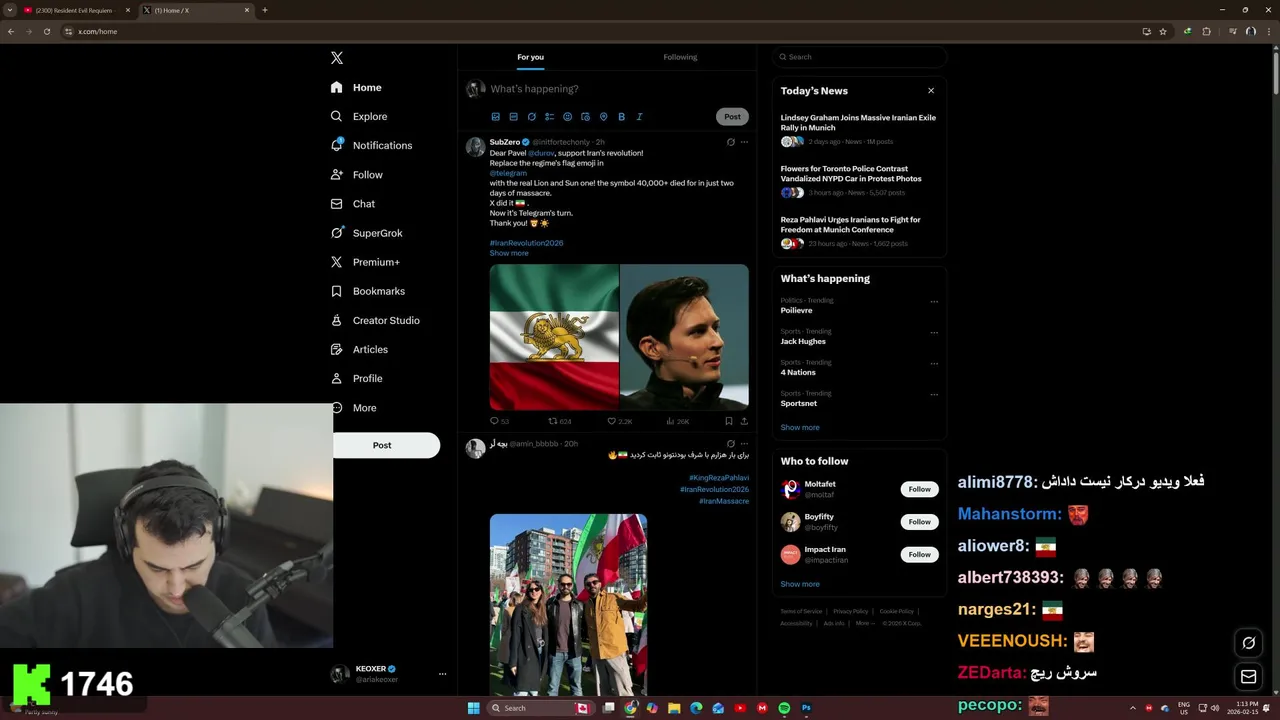The image size is (1280, 720).
Task: Toggle italic formatting in composer
Action: (x=639, y=117)
